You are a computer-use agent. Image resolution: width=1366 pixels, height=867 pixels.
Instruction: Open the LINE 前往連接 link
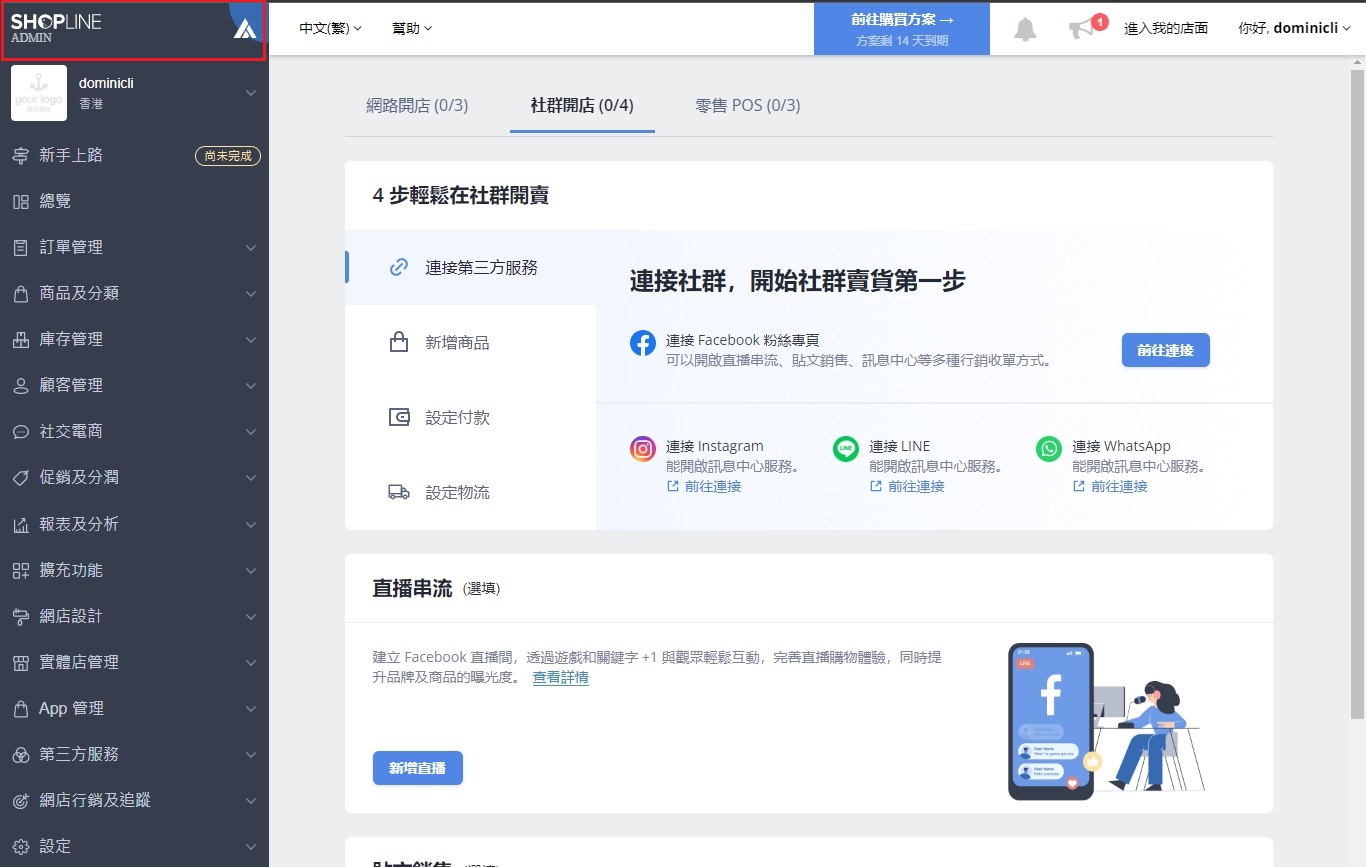point(907,487)
